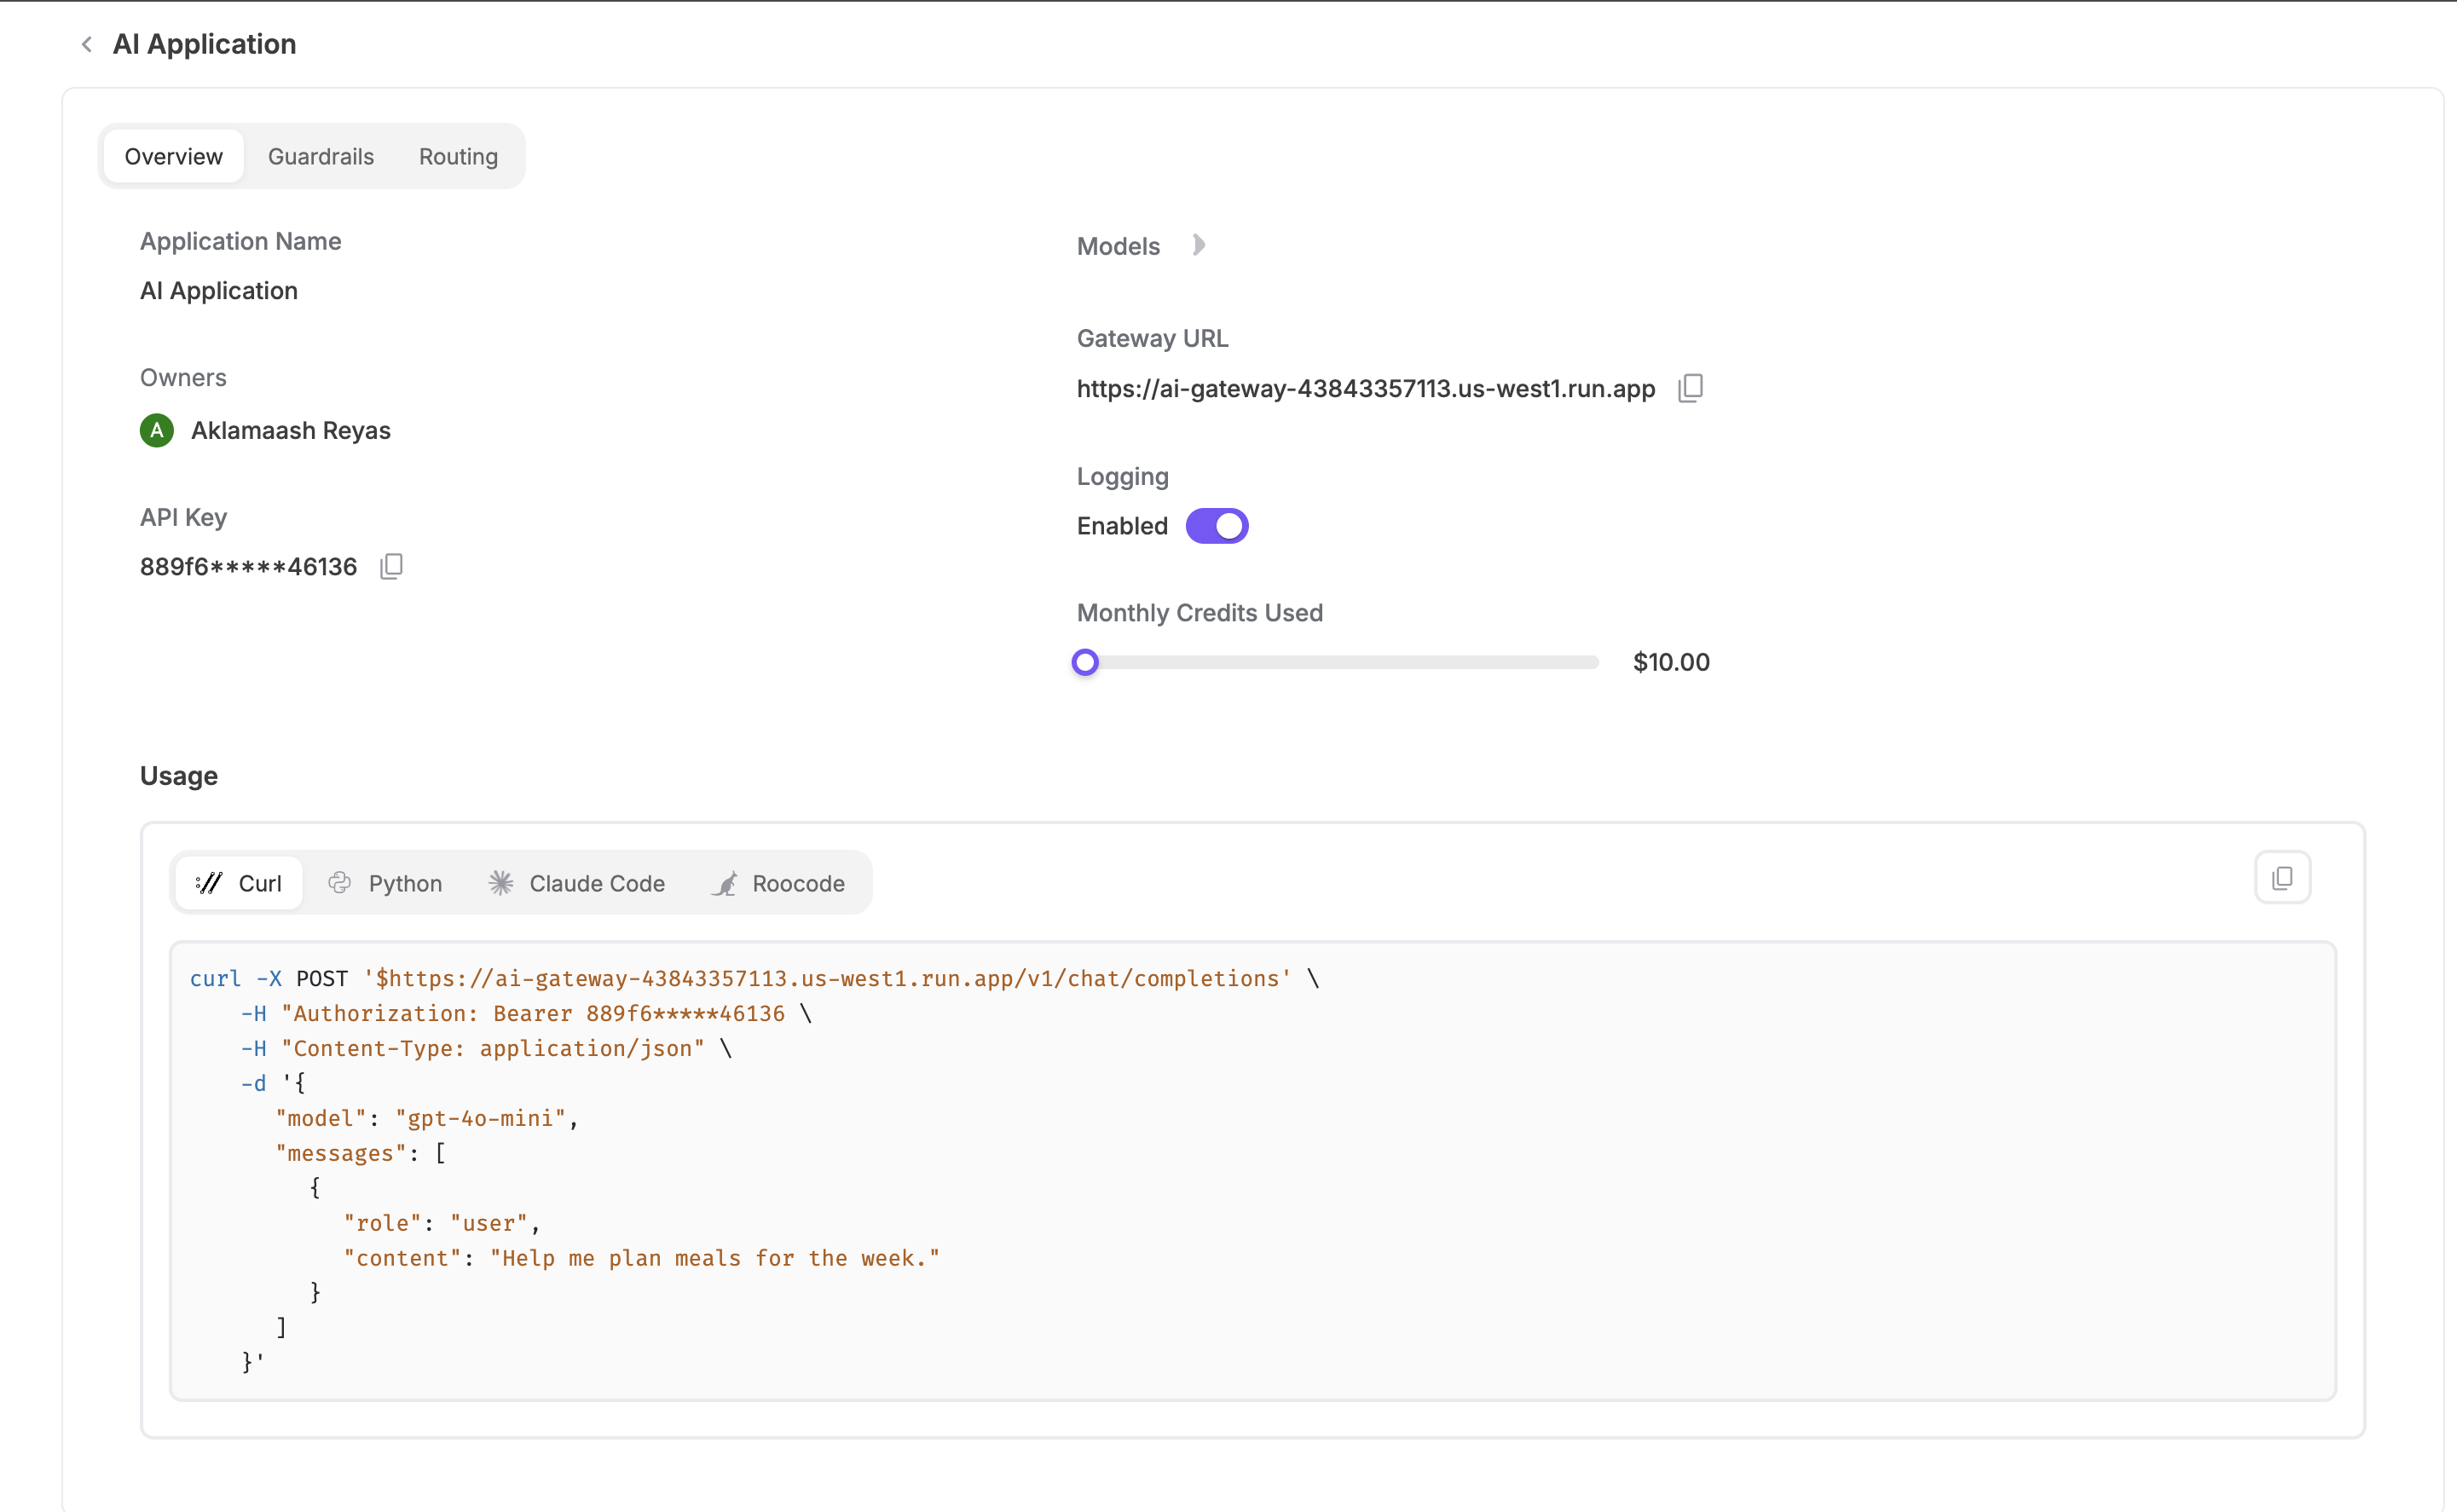
Task: Click the Models label
Action: (x=1118, y=246)
